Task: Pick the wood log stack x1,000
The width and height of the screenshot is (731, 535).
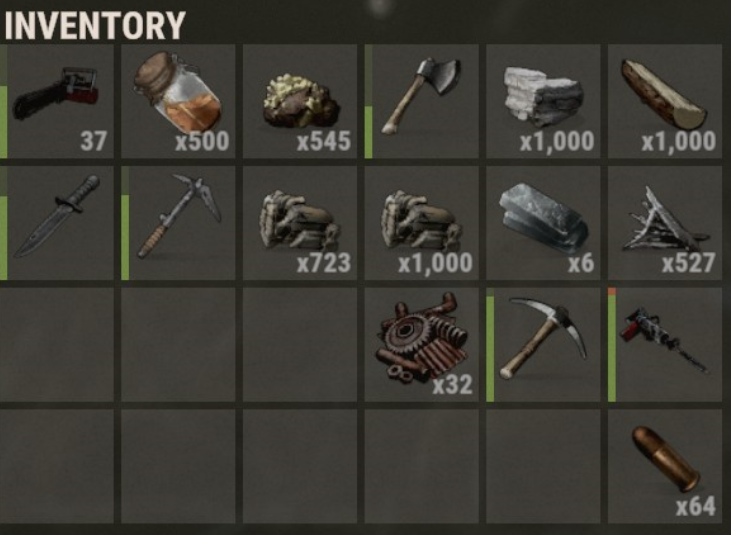Action: point(665,101)
